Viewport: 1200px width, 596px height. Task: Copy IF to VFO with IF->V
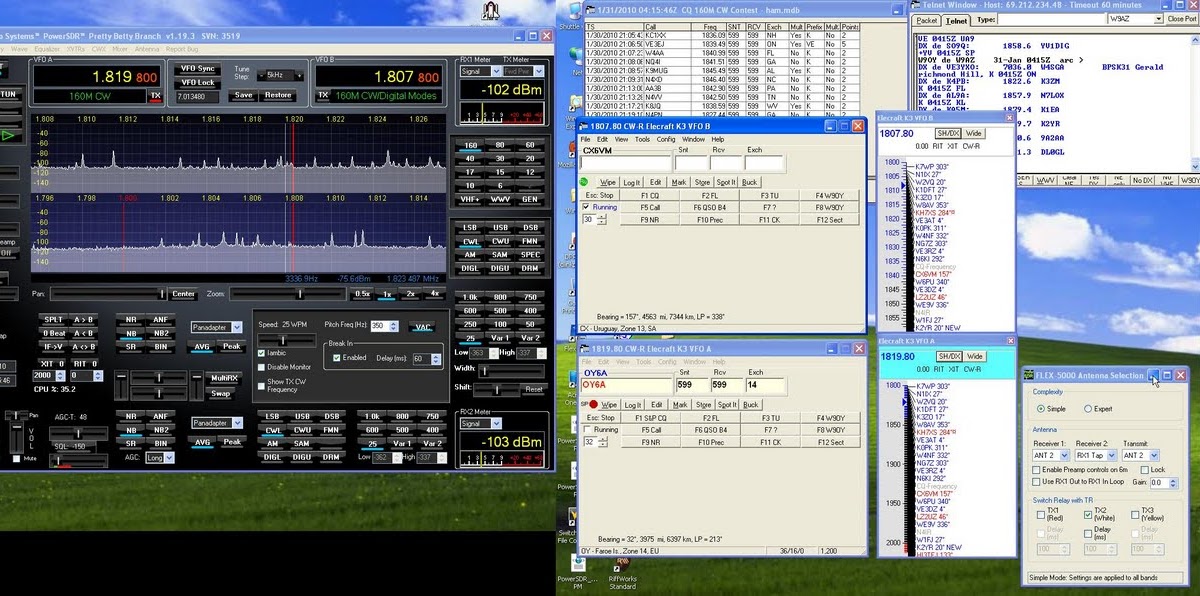tap(52, 347)
